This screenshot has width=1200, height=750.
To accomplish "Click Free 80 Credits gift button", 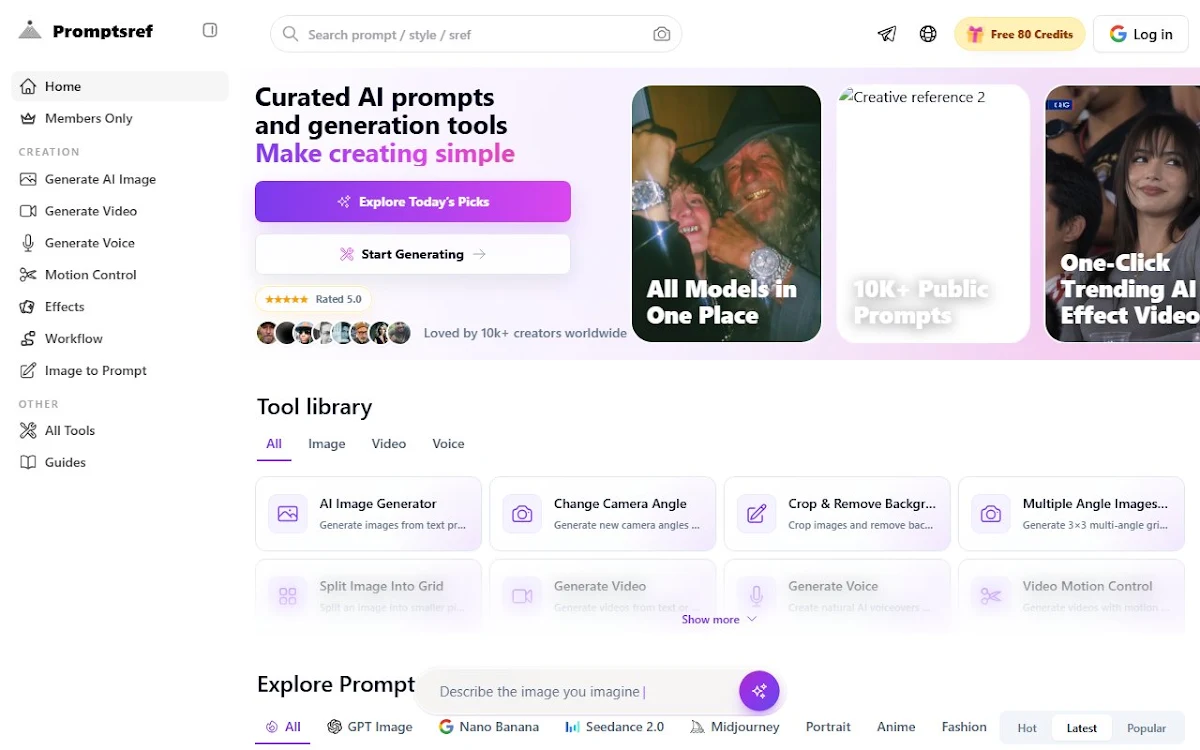I will click(x=1019, y=34).
